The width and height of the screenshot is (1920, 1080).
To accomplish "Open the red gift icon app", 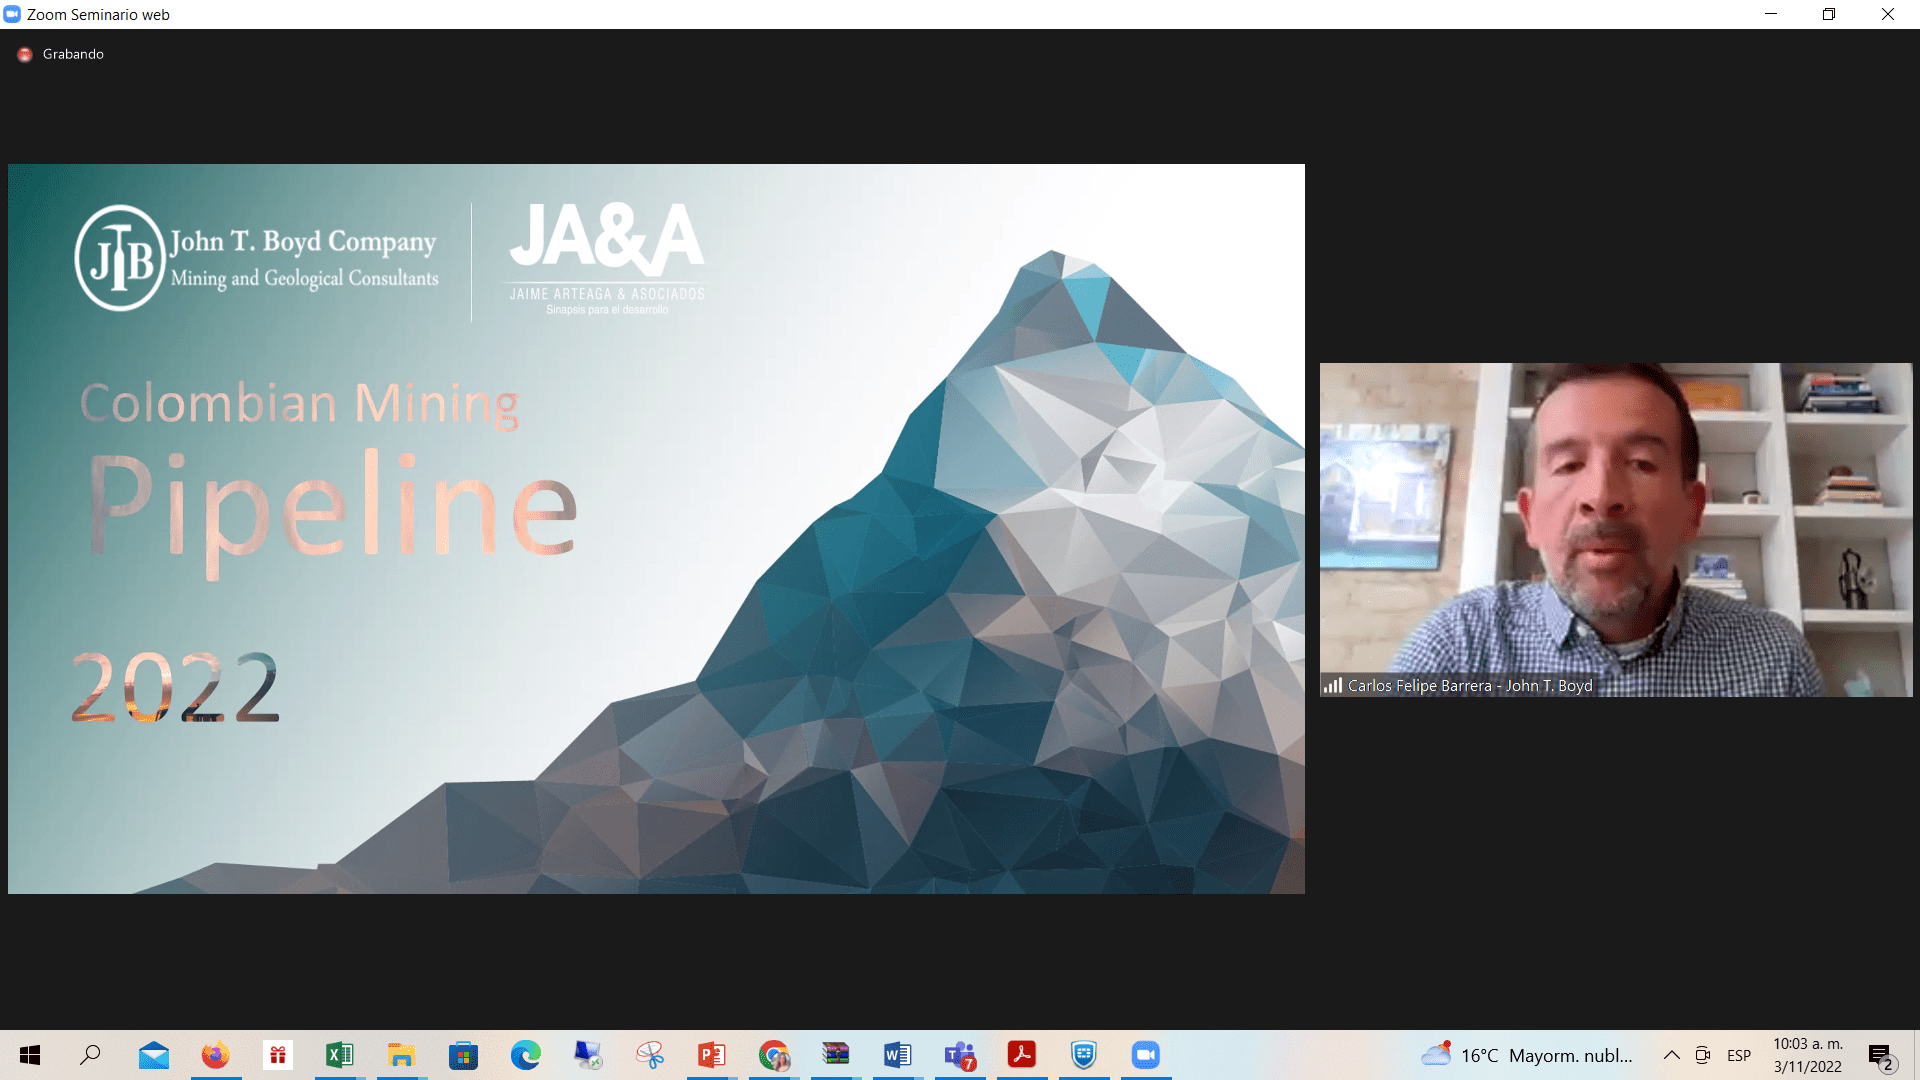I will 277,1055.
